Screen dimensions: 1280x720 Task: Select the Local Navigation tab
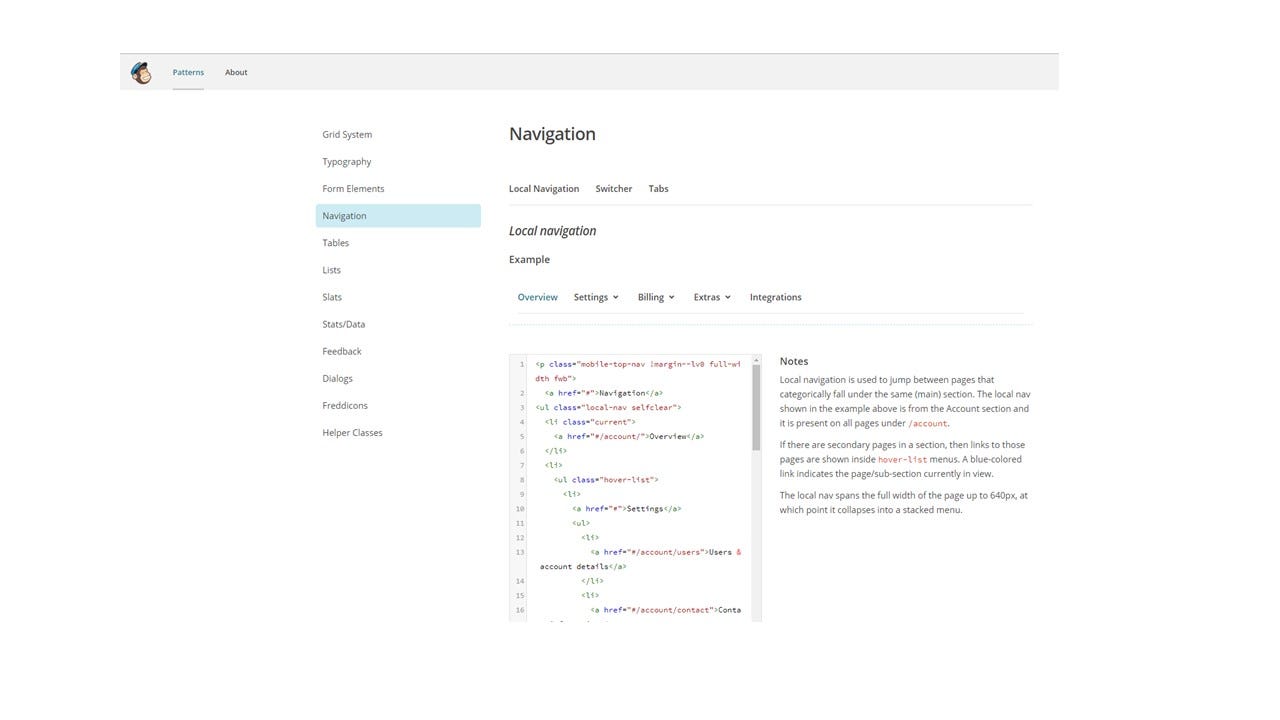point(543,188)
